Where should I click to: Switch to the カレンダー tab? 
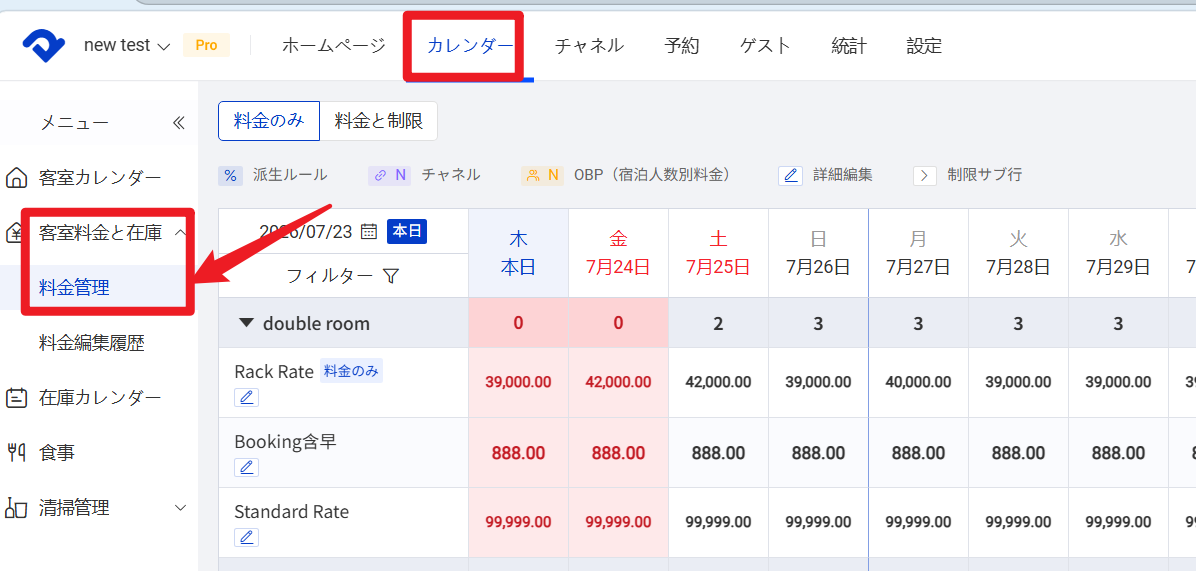pos(470,46)
